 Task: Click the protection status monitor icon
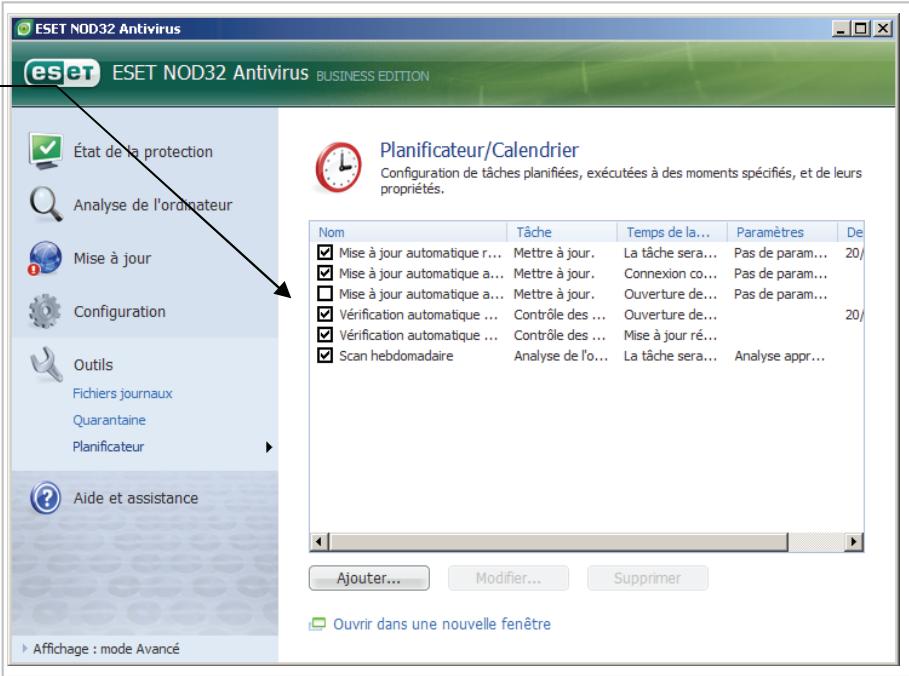tap(46, 151)
